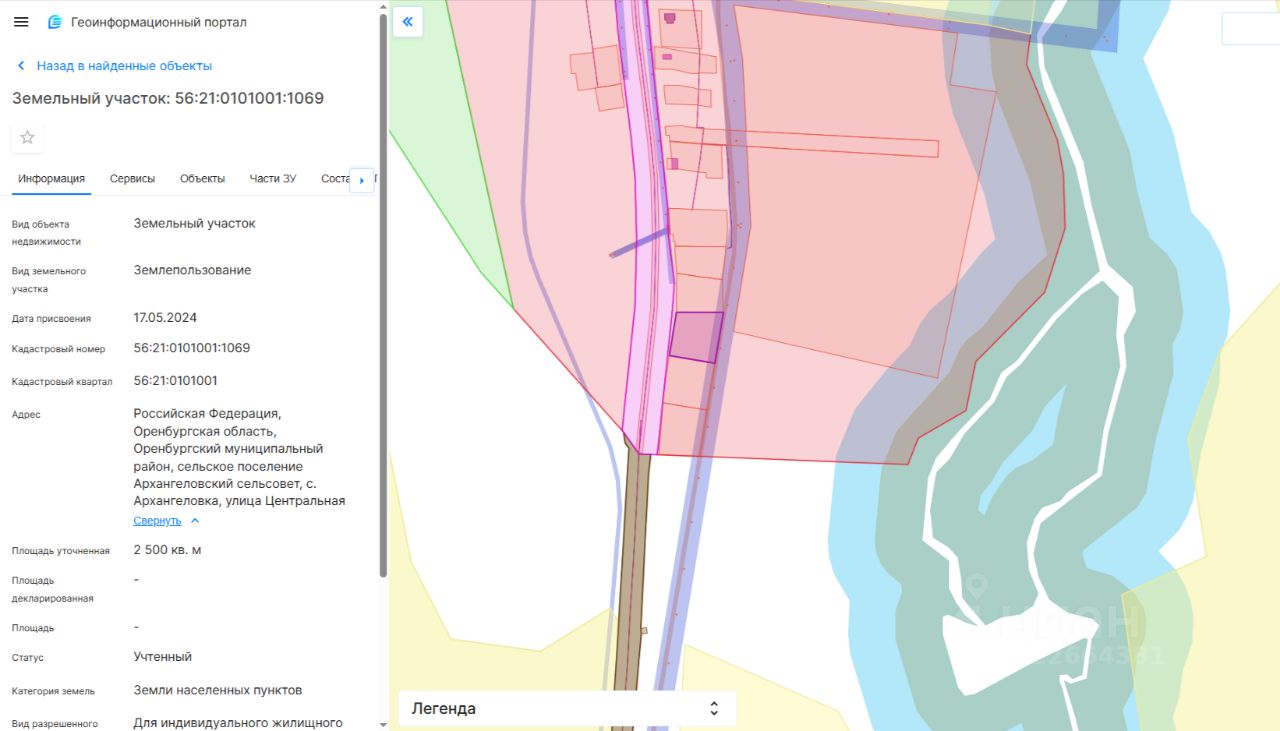Screen dimensions: 1280x731
Task: Click the Геоинформационный портал logo icon
Action: [55, 22]
